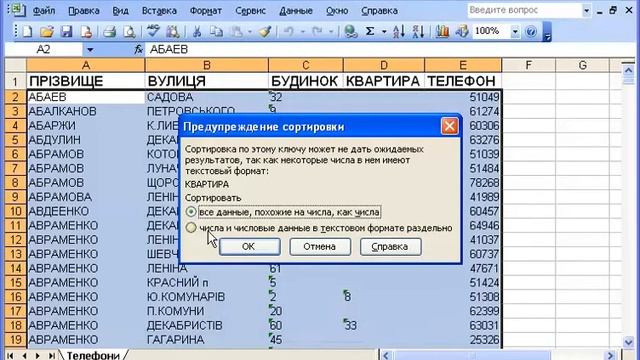
Task: Click the AutoSum sigma icon
Action: pyautogui.click(x=370, y=31)
